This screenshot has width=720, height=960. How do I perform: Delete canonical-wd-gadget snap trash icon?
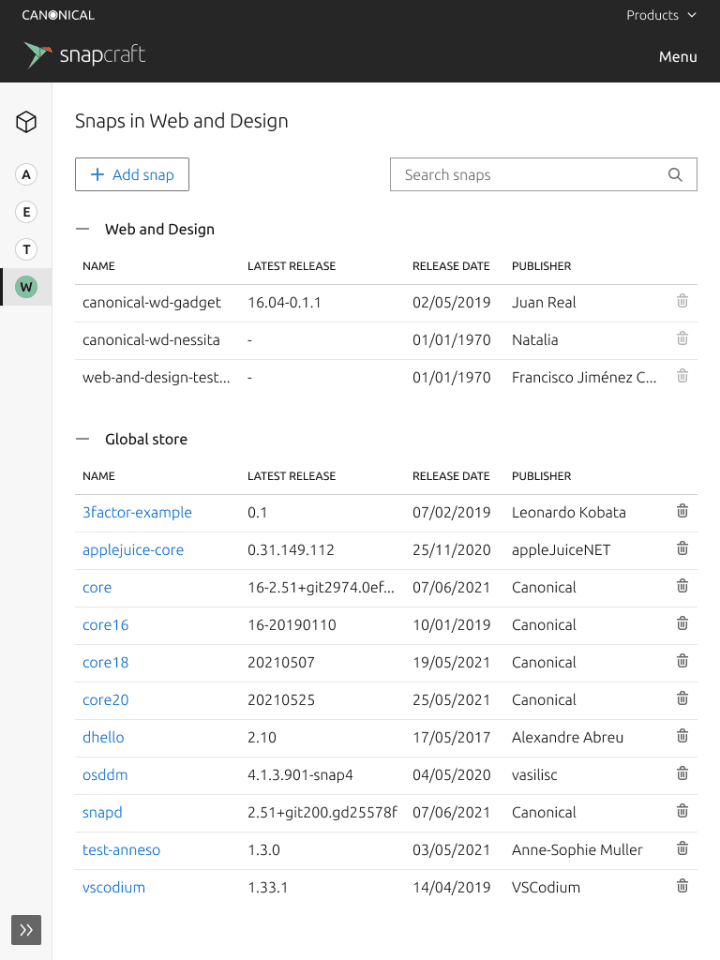[682, 301]
